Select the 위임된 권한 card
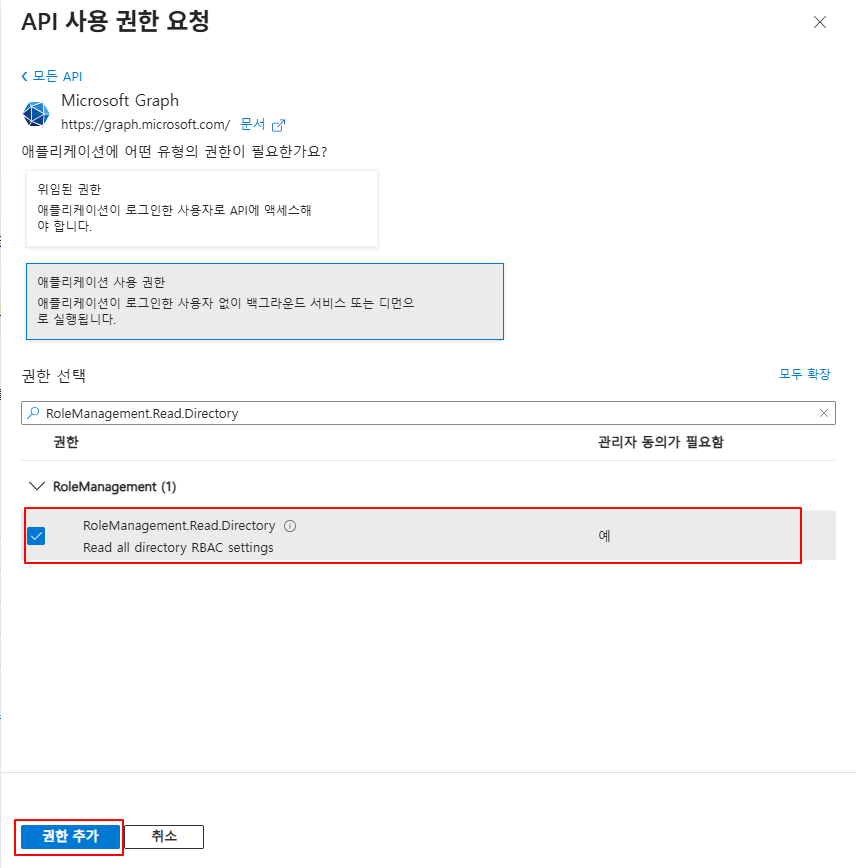 [x=202, y=208]
